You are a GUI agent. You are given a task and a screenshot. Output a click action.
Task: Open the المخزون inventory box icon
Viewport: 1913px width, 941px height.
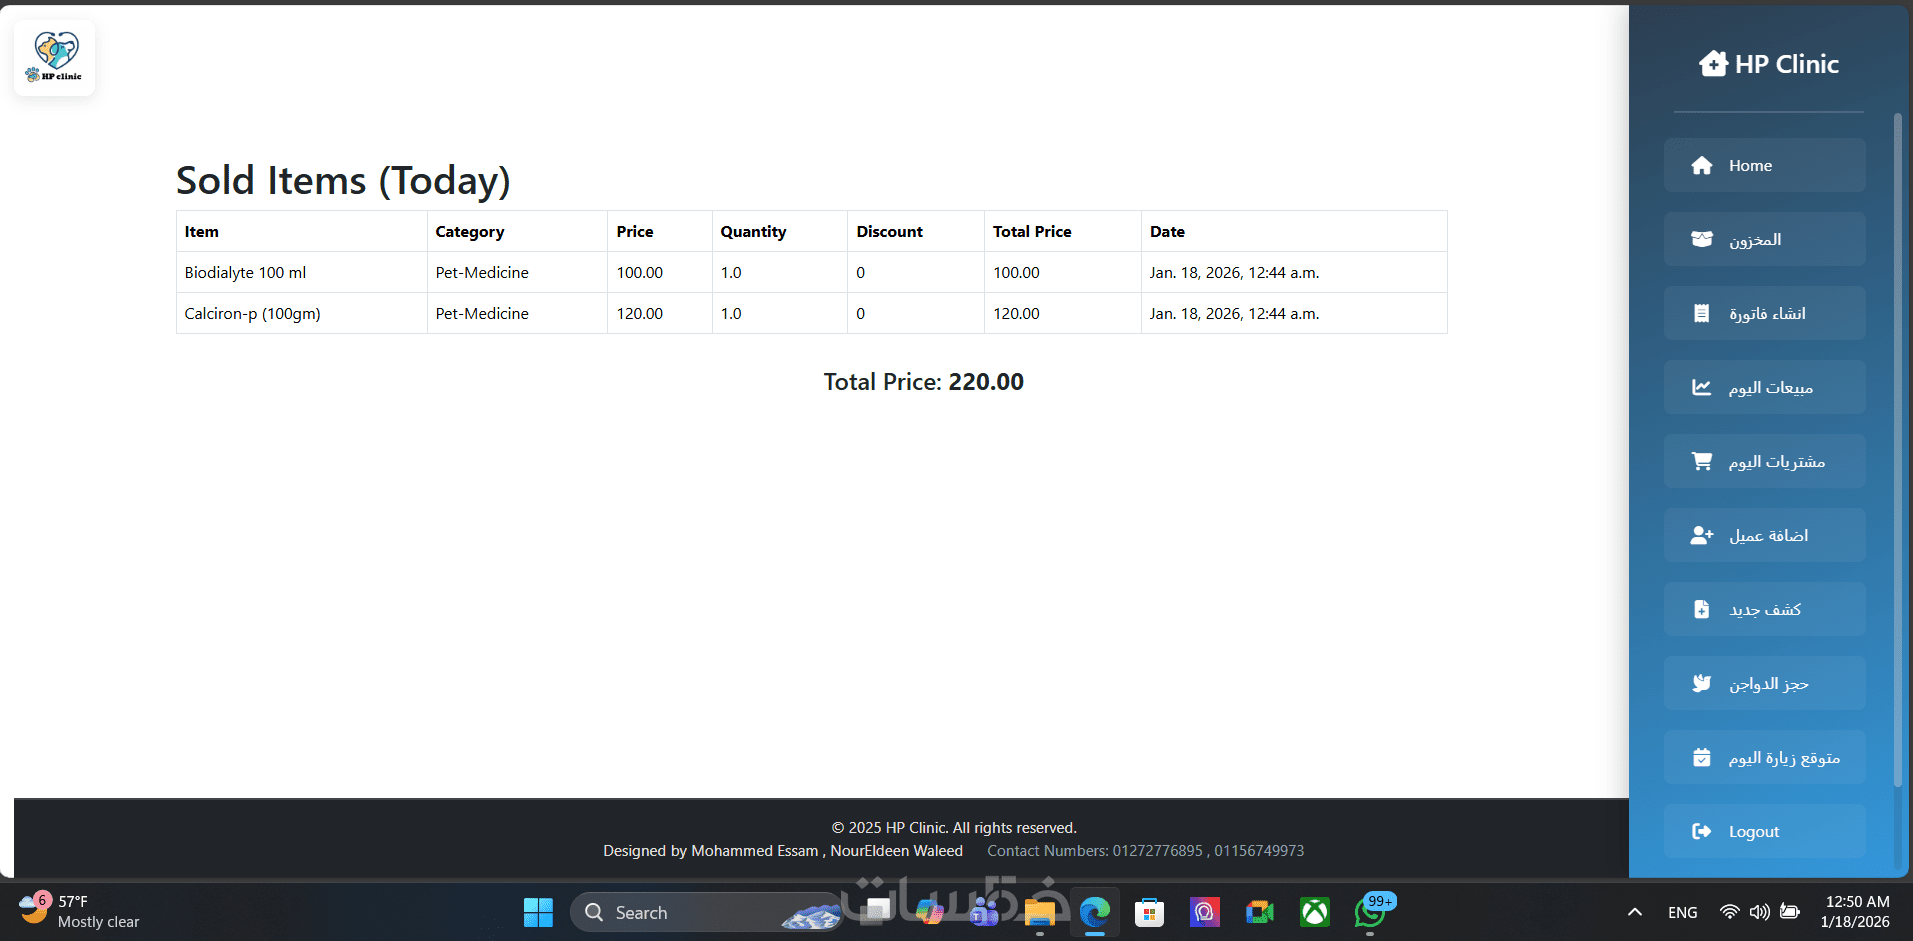coord(1701,240)
